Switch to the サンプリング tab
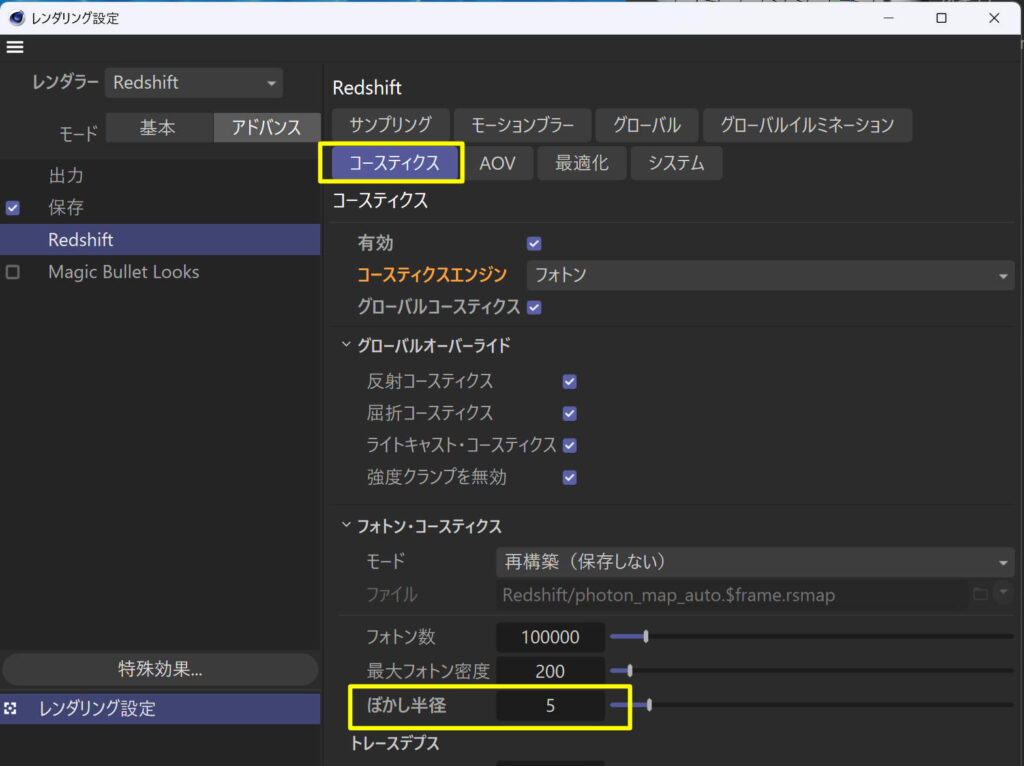The width and height of the screenshot is (1024, 766). 391,125
